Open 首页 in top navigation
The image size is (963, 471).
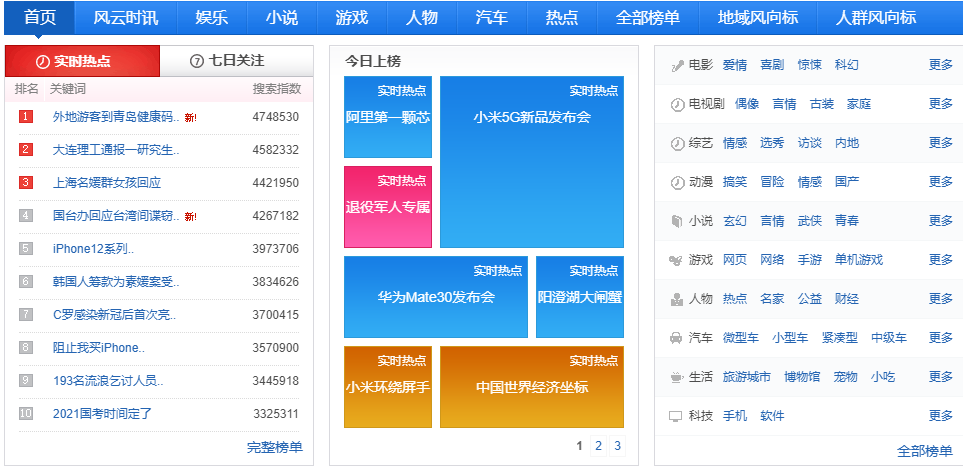coord(40,18)
